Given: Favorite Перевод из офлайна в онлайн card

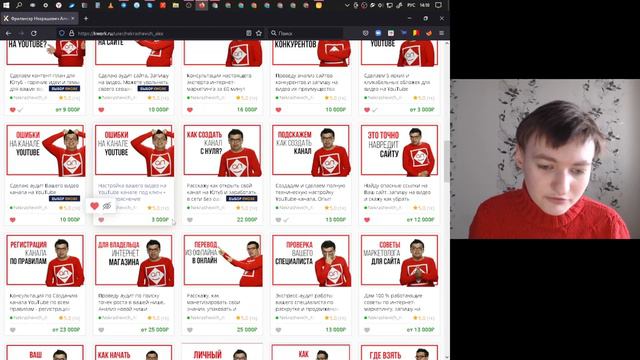Looking at the screenshot, I should (x=190, y=330).
